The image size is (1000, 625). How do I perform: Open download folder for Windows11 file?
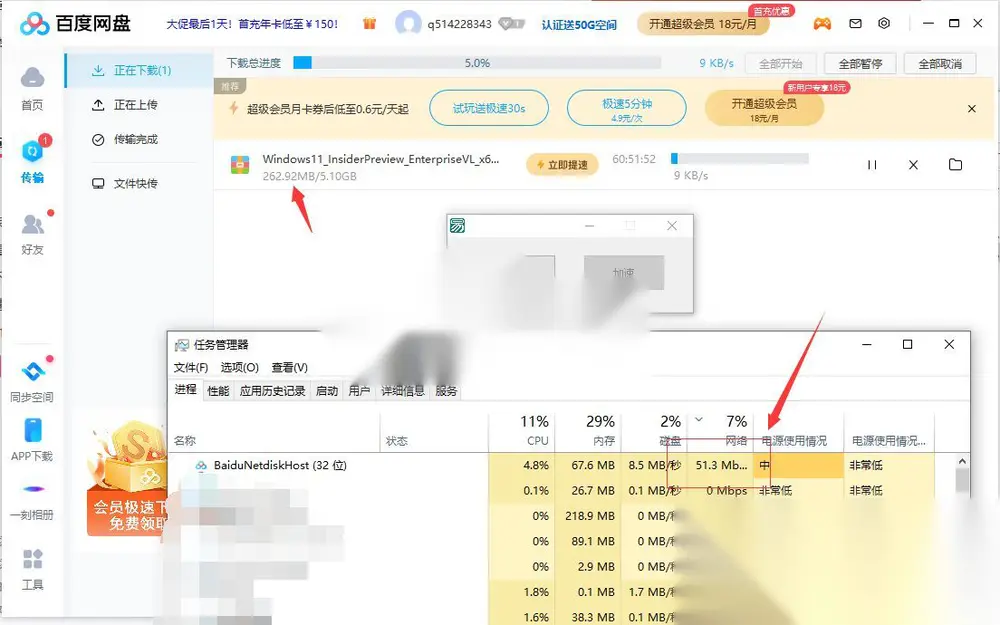coord(955,165)
